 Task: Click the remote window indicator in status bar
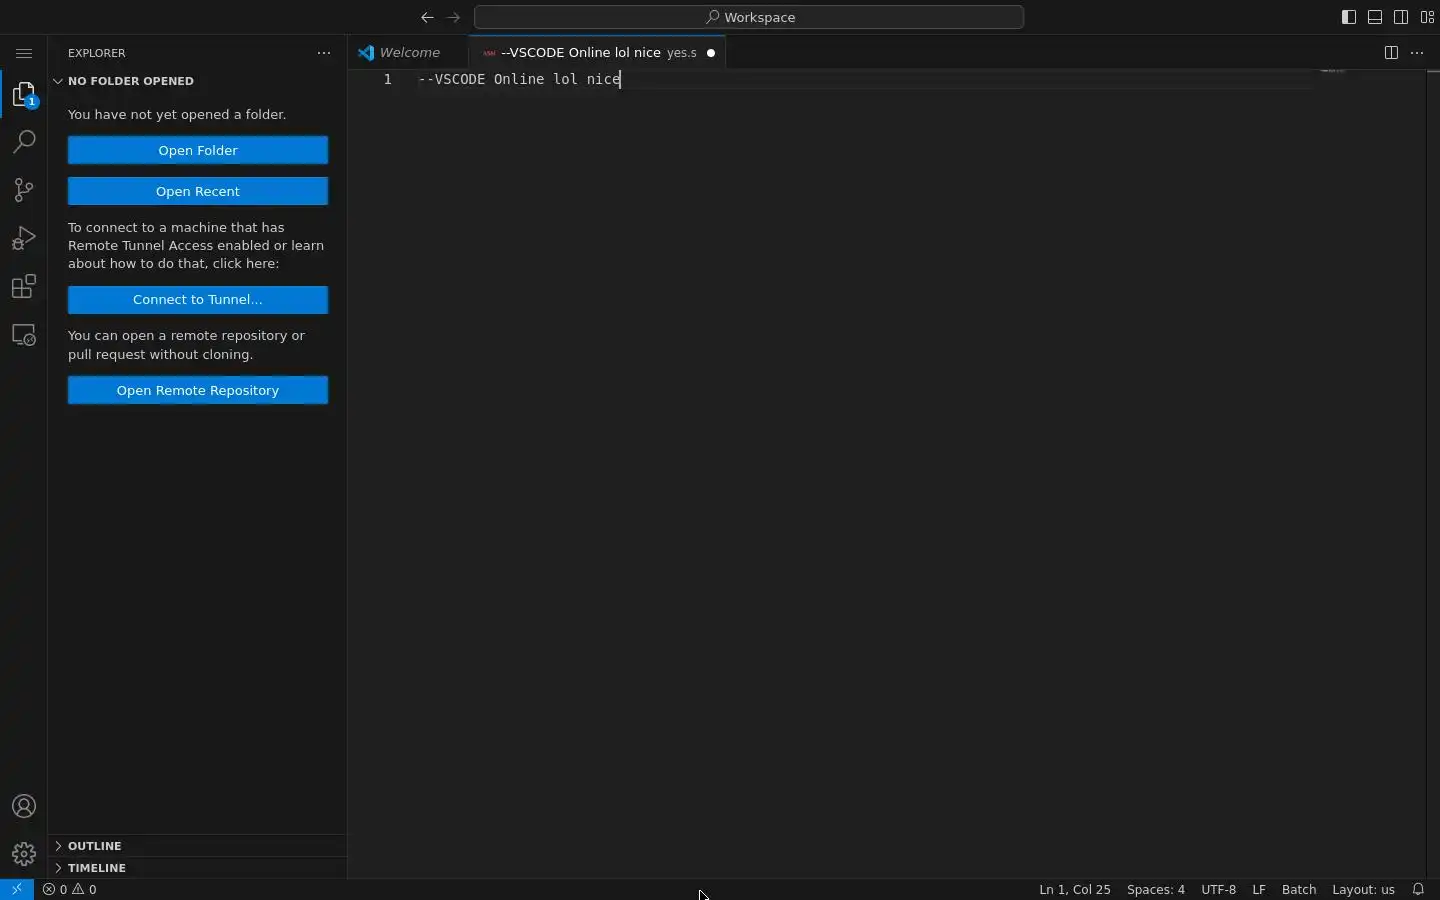click(17, 889)
